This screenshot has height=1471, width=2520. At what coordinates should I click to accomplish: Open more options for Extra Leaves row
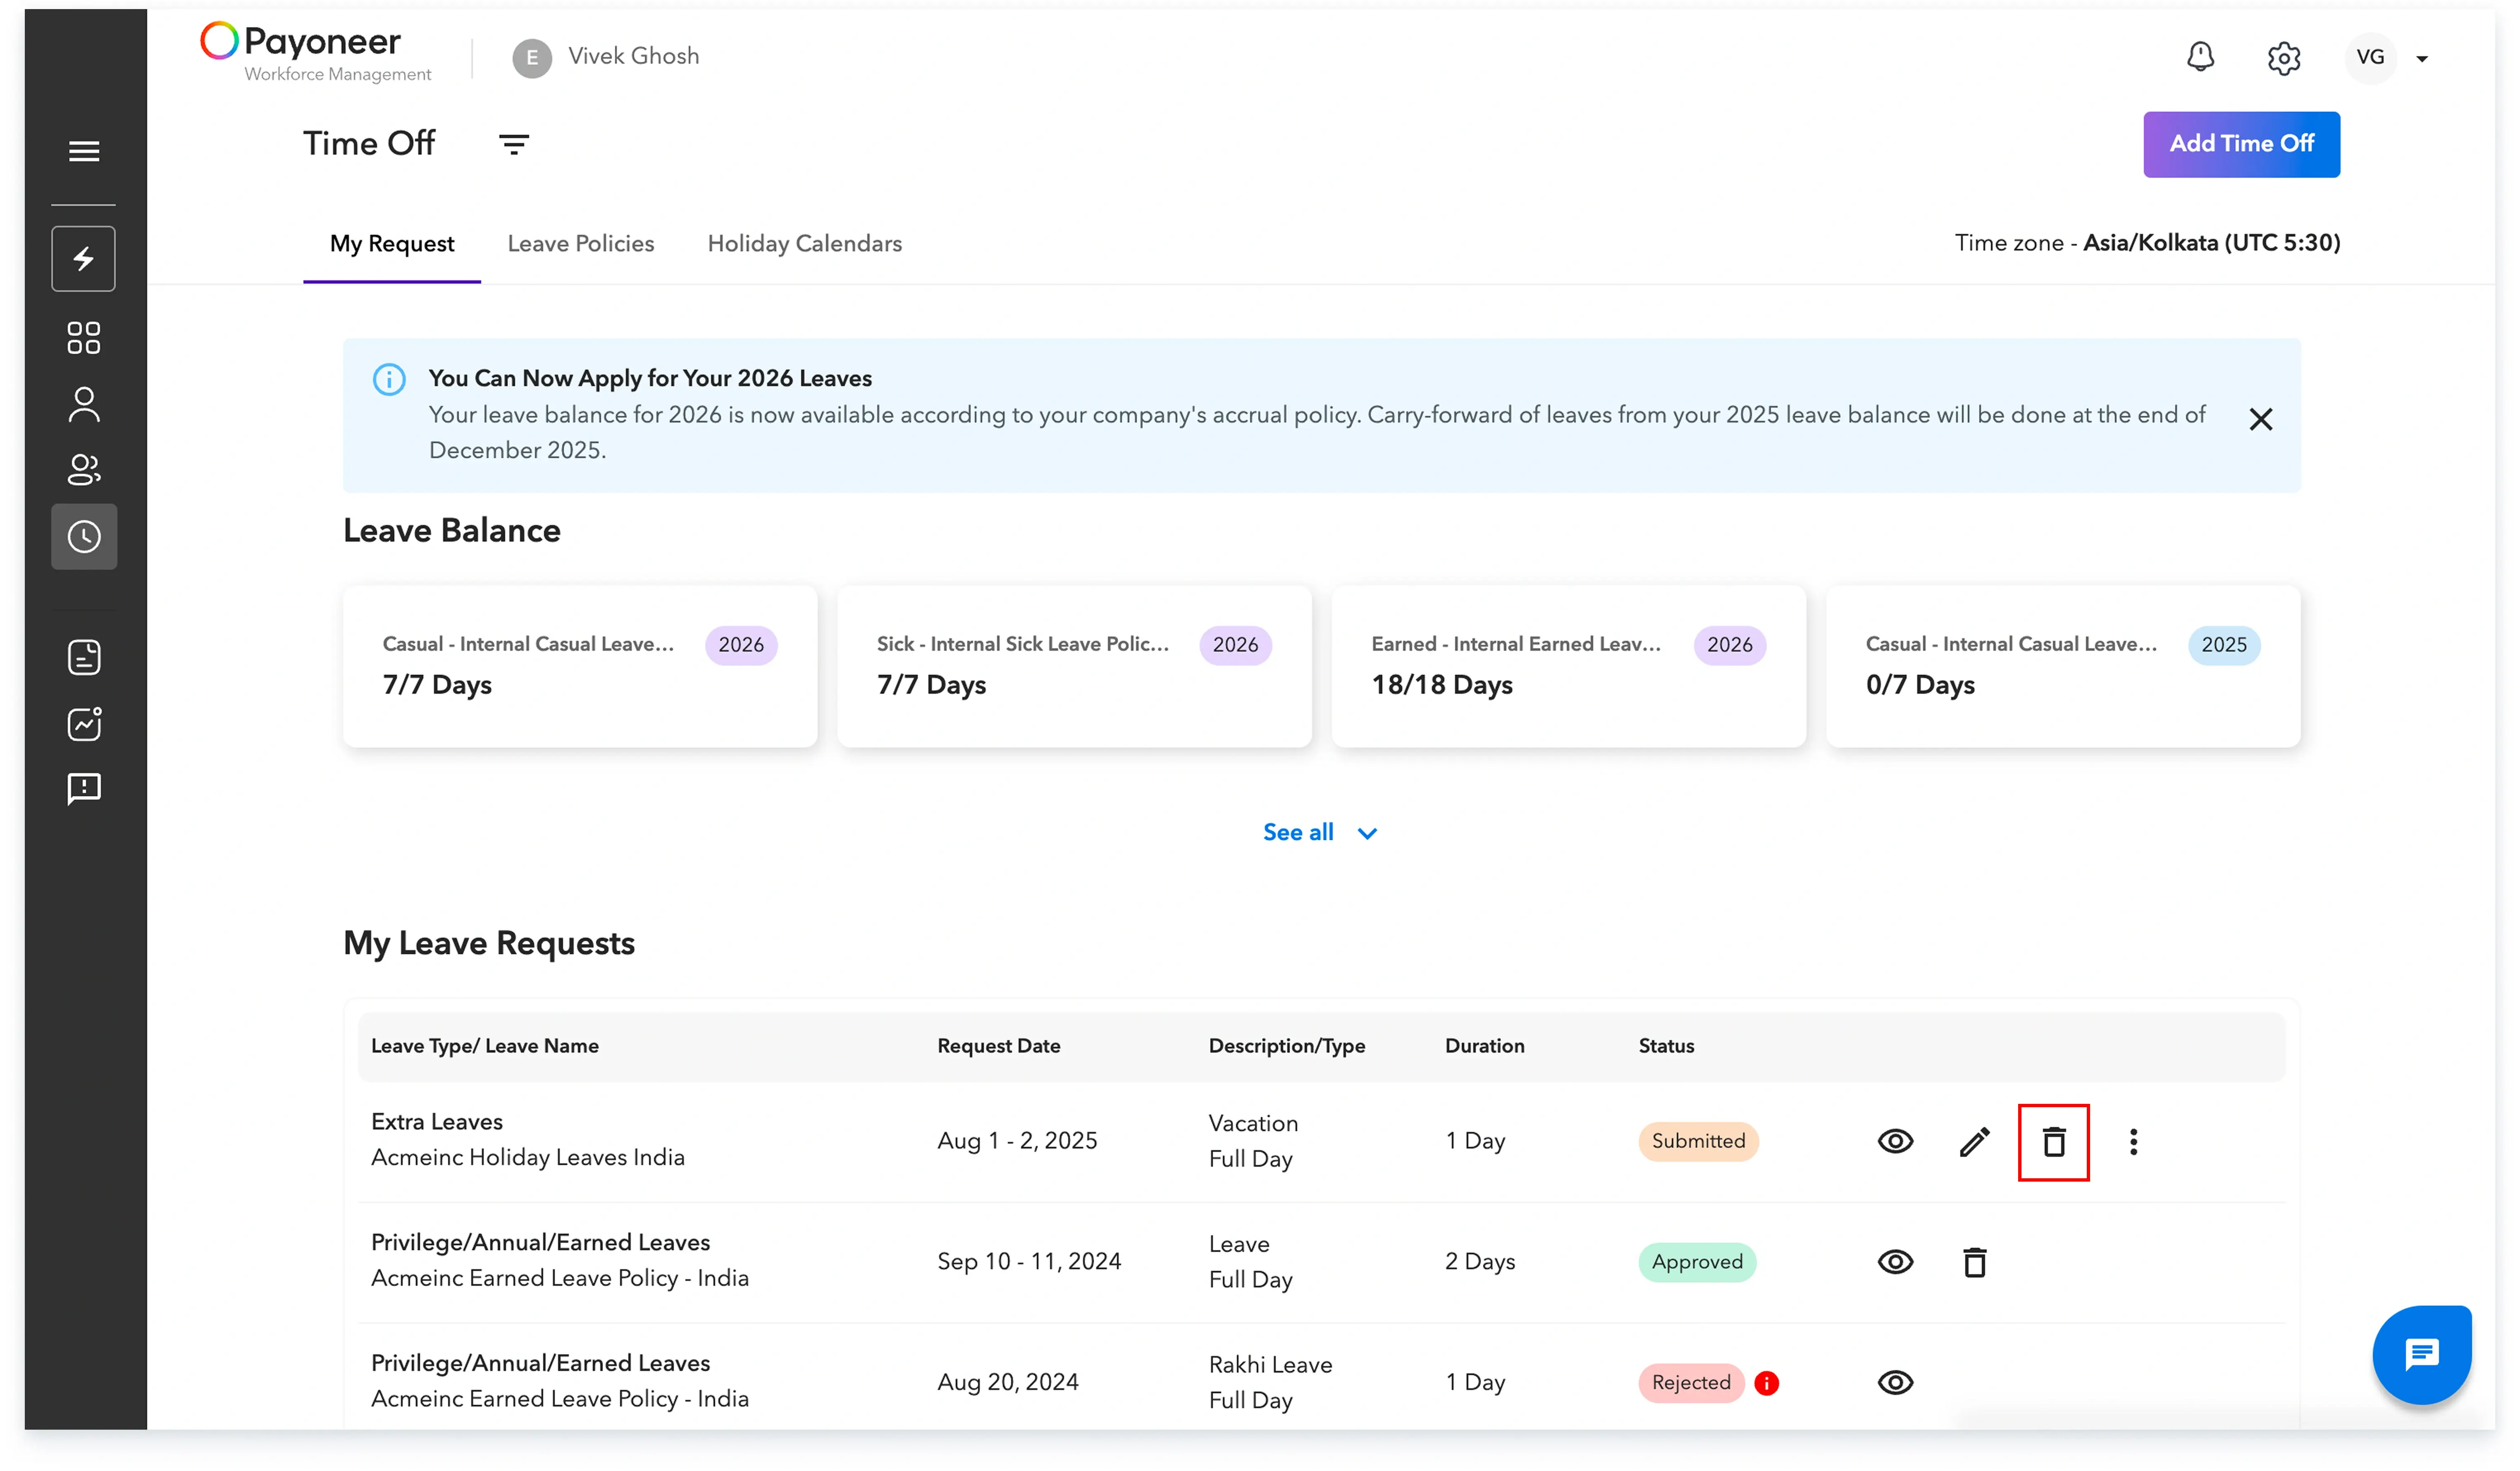(2133, 1141)
